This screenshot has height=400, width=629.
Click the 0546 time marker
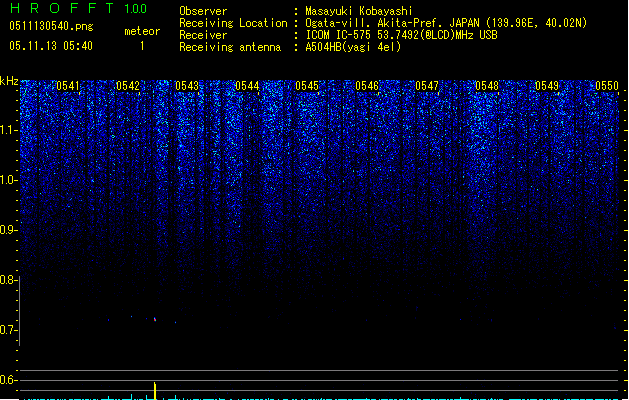point(367,86)
